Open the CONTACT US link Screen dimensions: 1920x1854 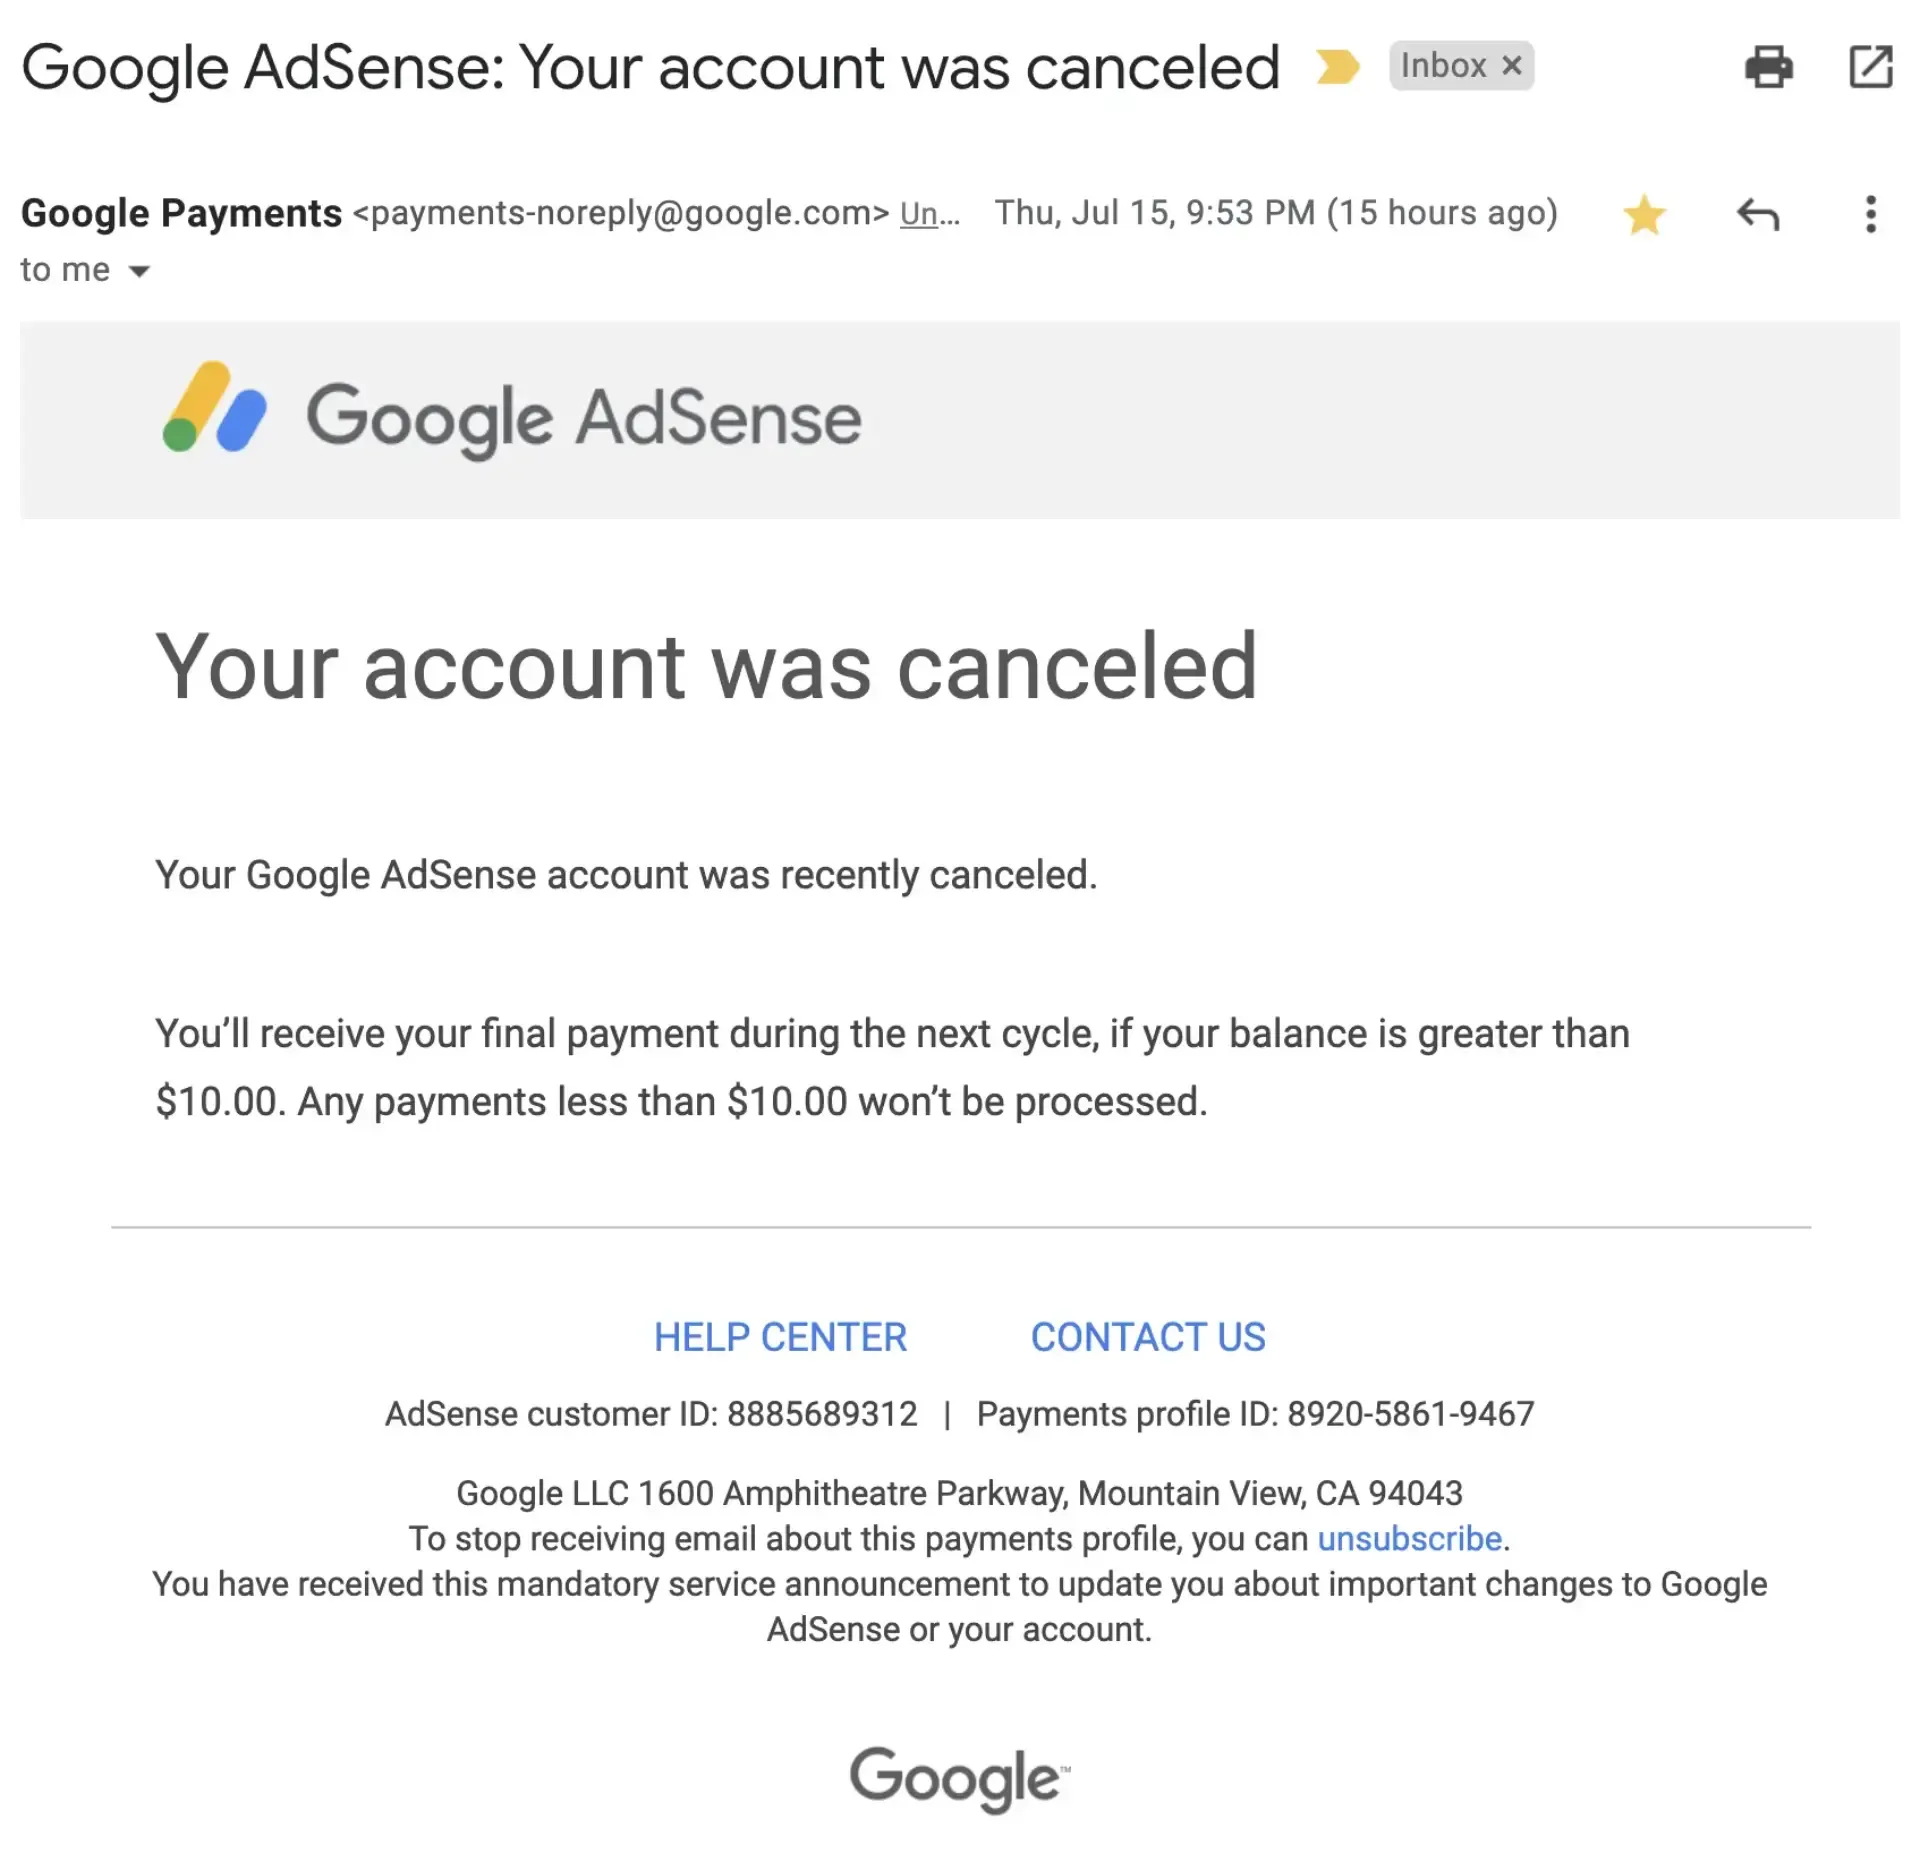pos(1148,1337)
